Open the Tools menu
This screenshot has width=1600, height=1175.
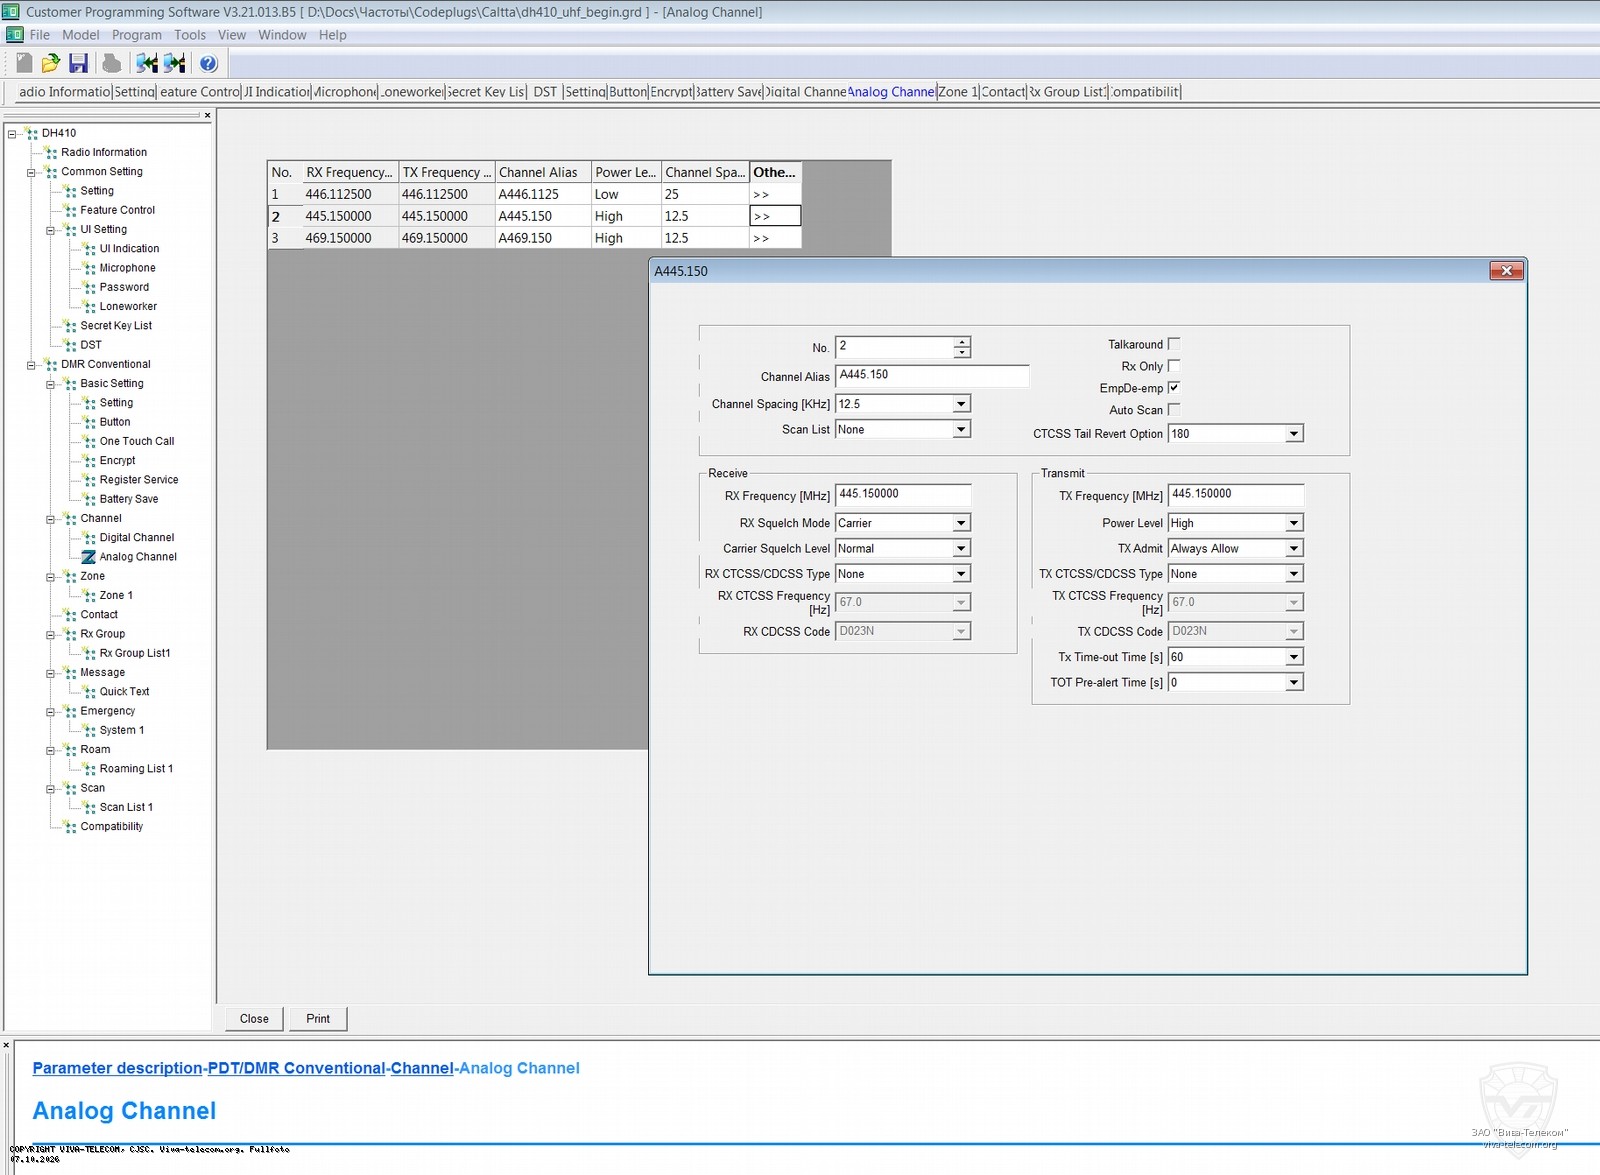coord(190,35)
